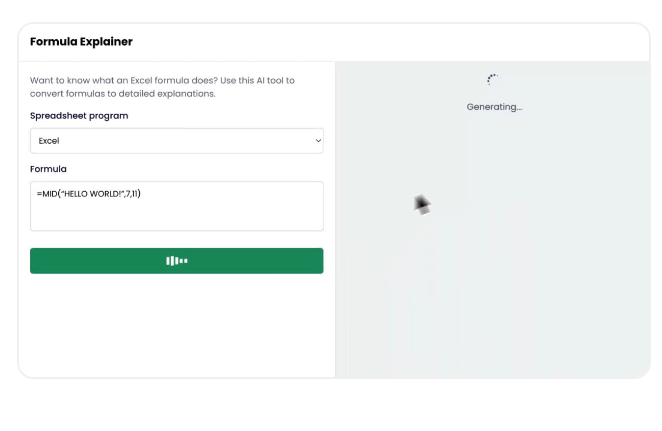Expand the Spreadsheet program chevron arrow
Image resolution: width=662 pixels, height=431 pixels.
coord(318,141)
